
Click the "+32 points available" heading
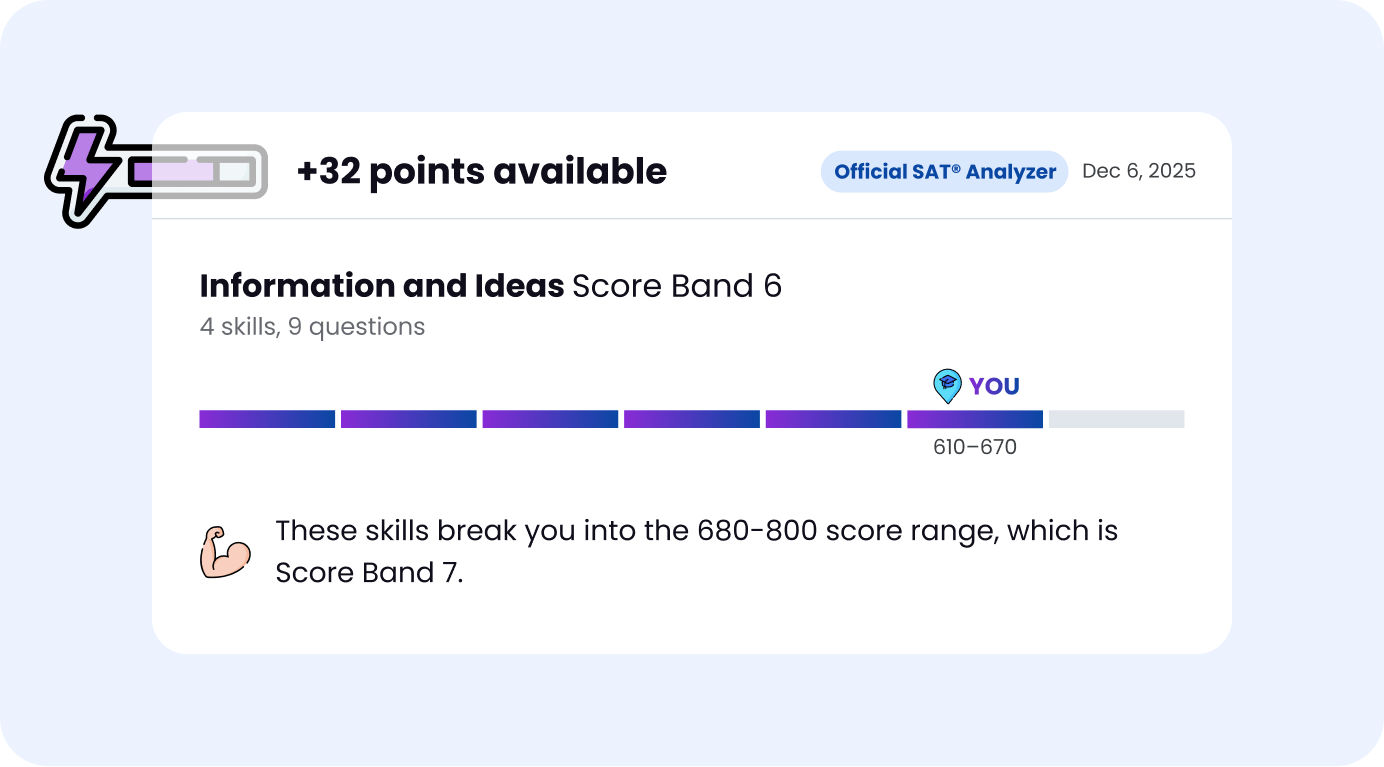pos(482,172)
